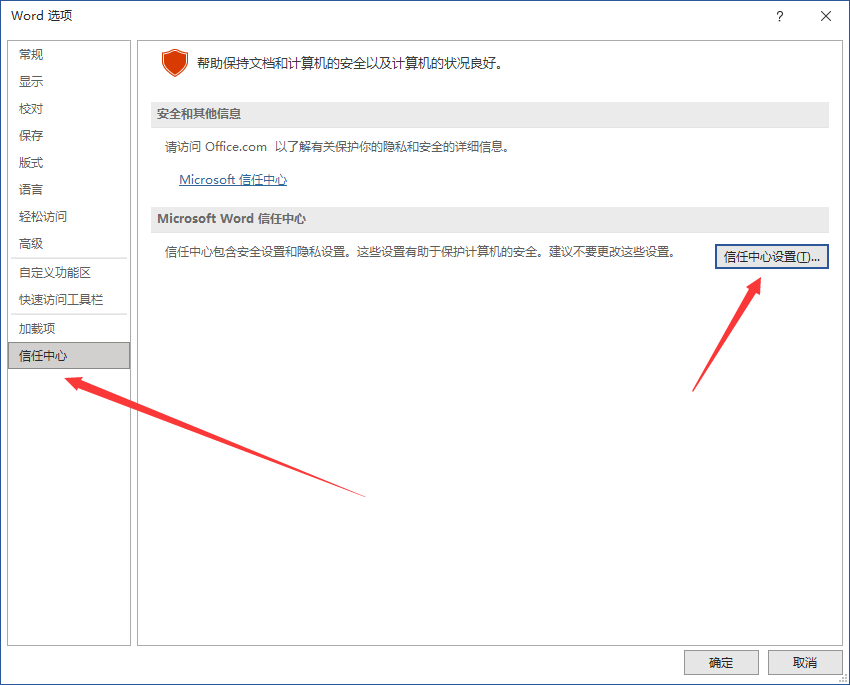
Task: Click the help question mark icon
Action: tap(780, 16)
